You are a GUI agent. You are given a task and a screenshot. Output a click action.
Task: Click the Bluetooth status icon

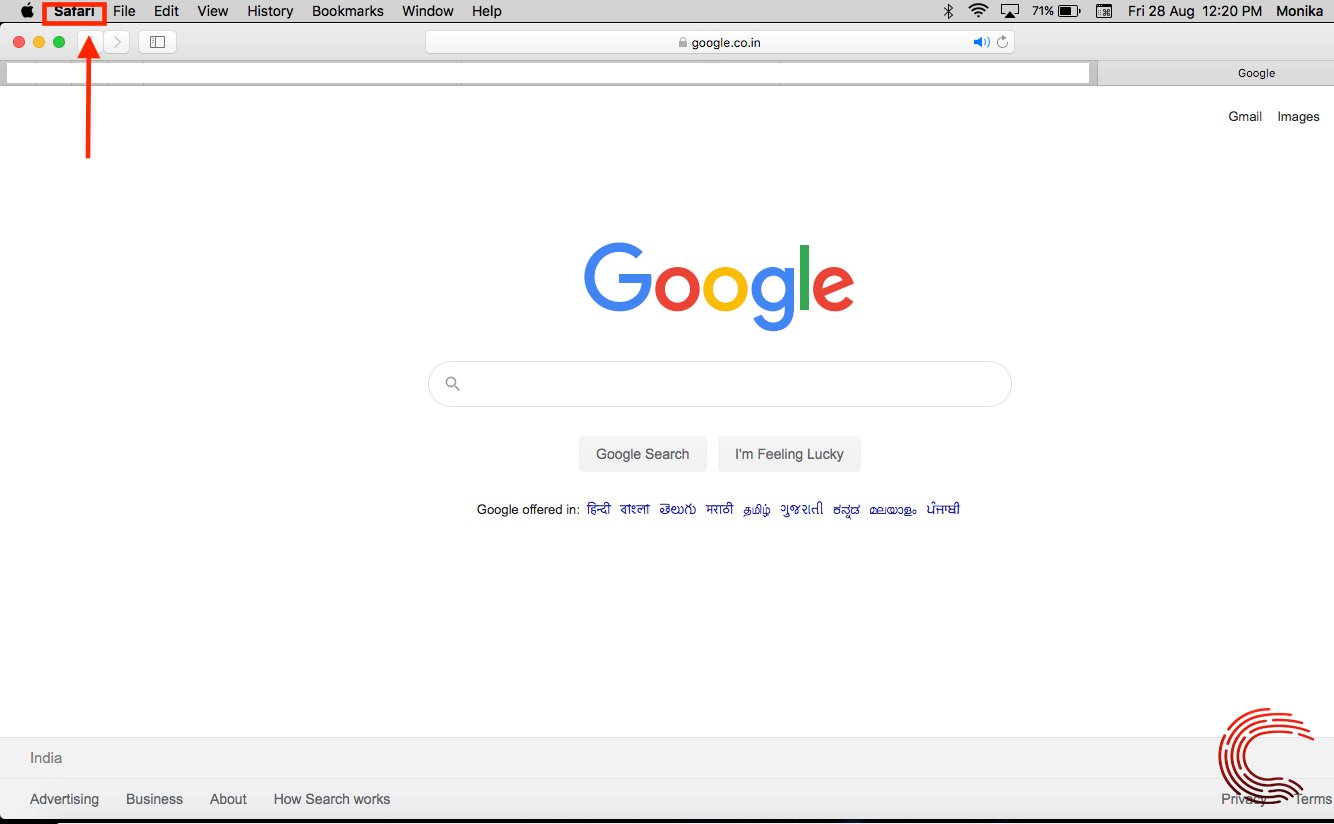949,11
